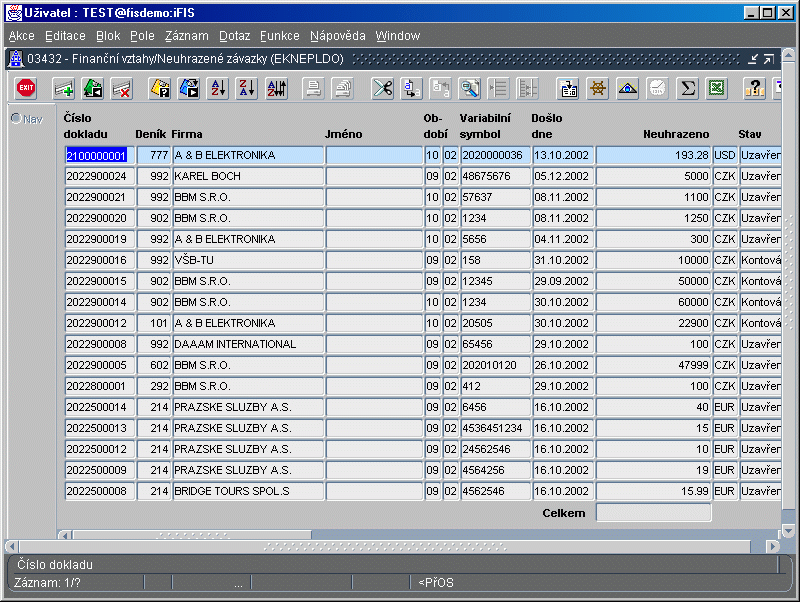Click the table's horizontal scrollbar left arrow
Image resolution: width=800 pixels, height=602 pixels.
pos(65,535)
